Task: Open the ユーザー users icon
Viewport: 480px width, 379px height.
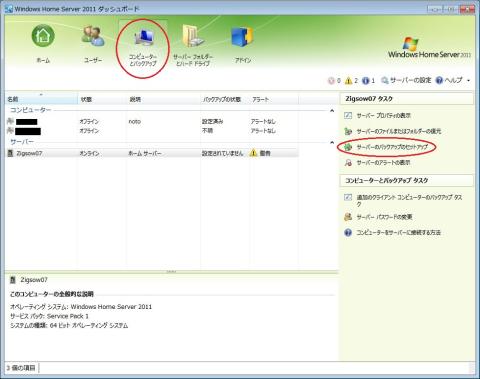Action: coord(93,36)
